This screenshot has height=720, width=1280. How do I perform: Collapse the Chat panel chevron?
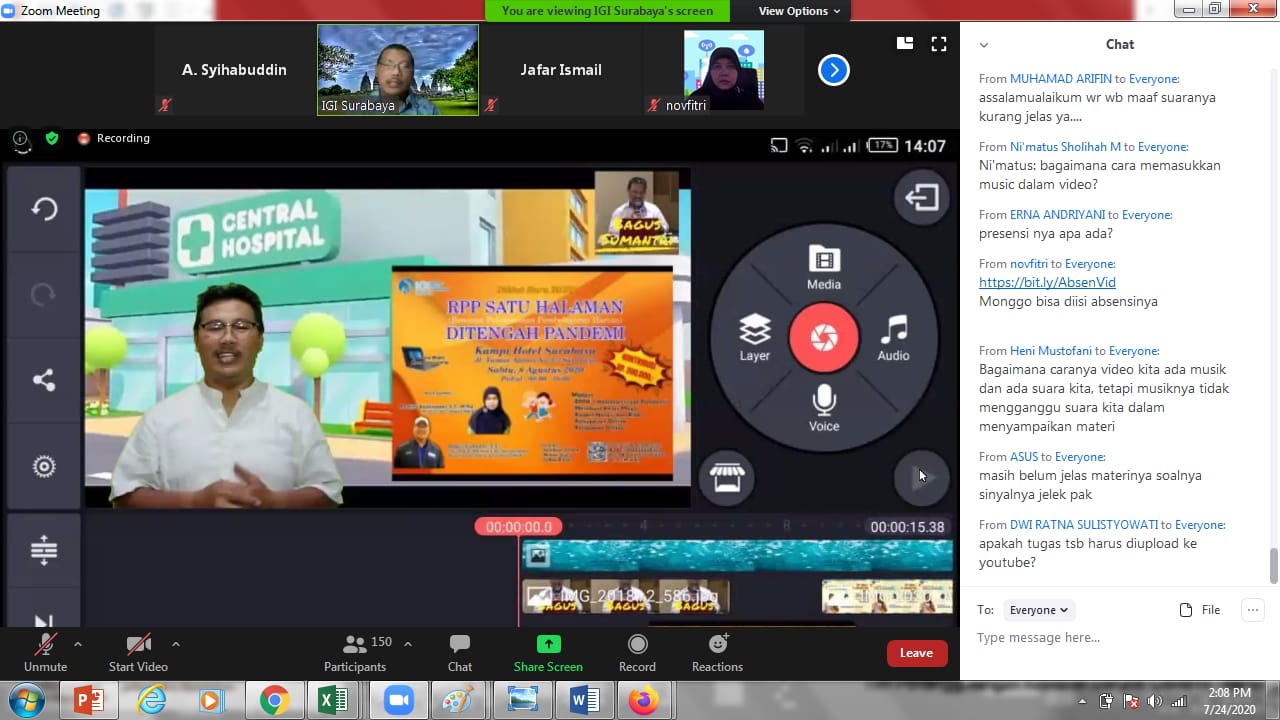click(984, 45)
